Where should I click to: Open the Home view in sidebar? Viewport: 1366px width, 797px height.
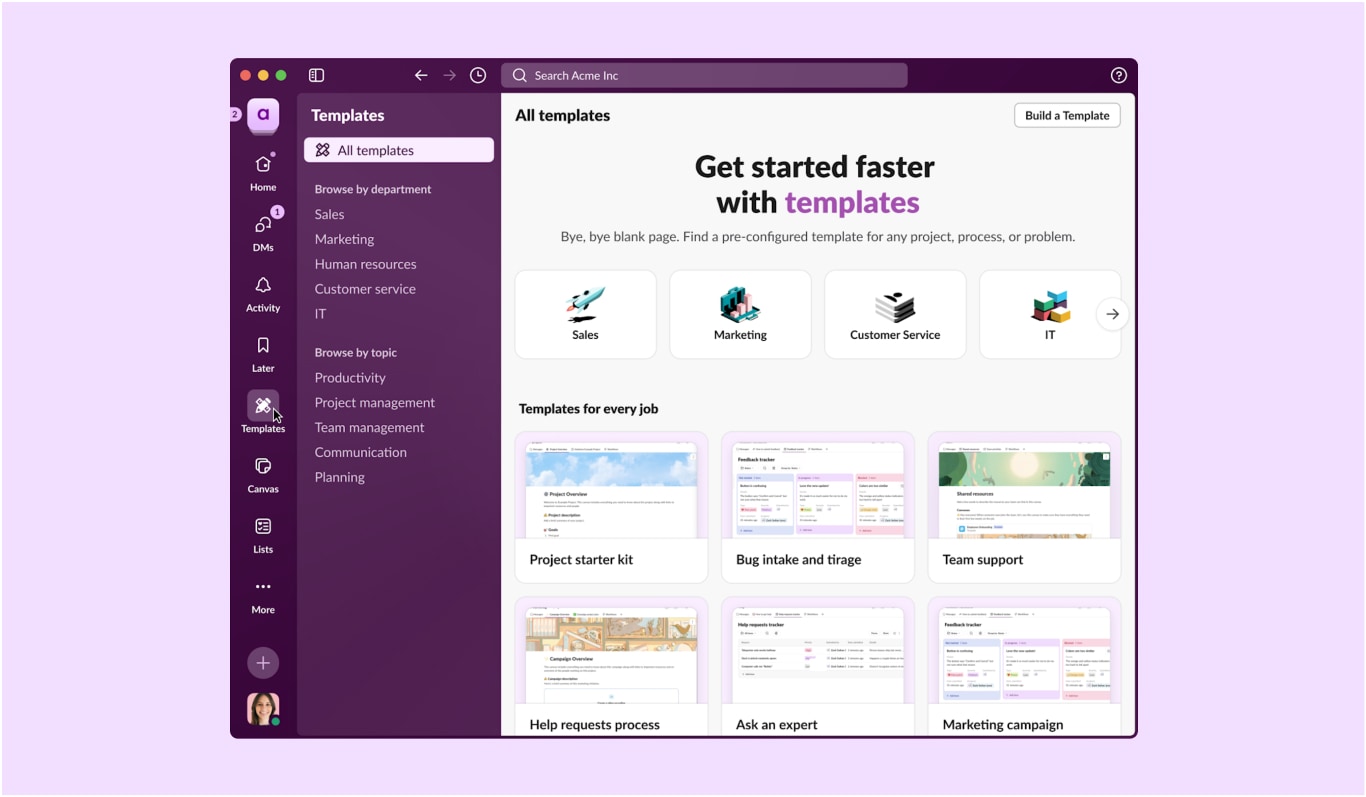263,171
